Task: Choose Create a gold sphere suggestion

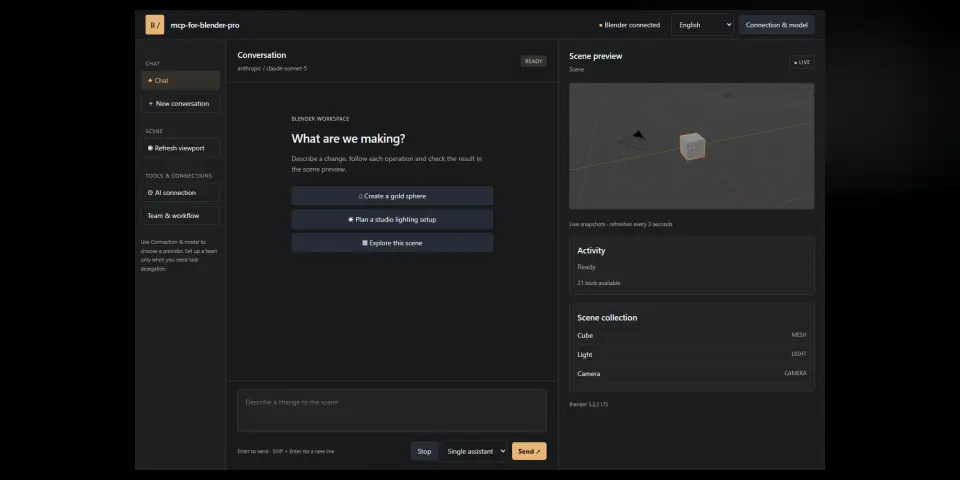Action: click(392, 196)
